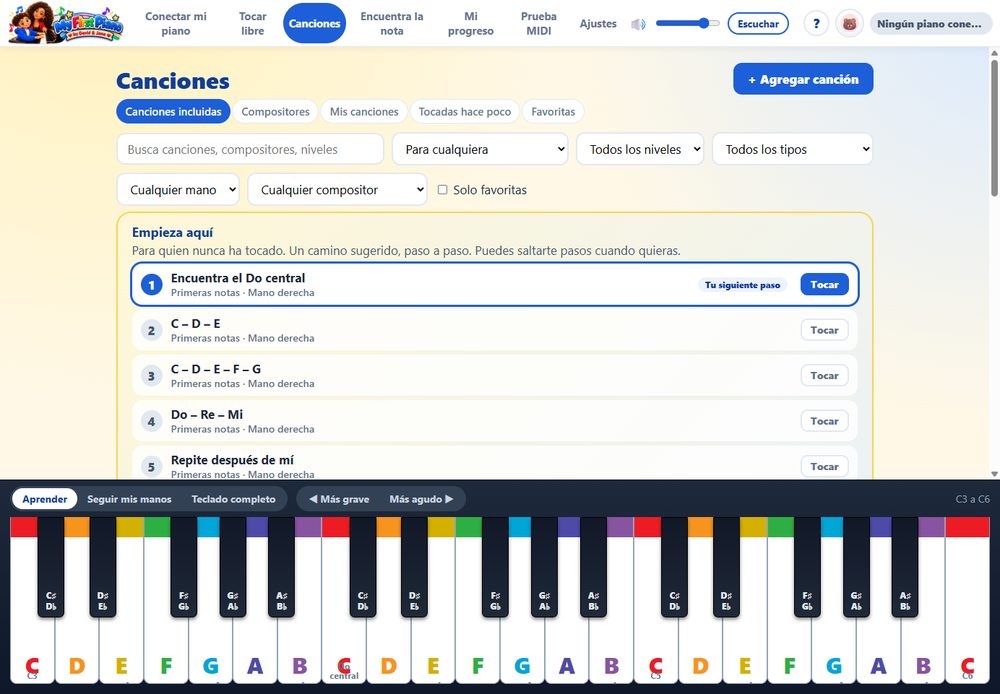Play the last A♯/B♭ black key

(905, 566)
